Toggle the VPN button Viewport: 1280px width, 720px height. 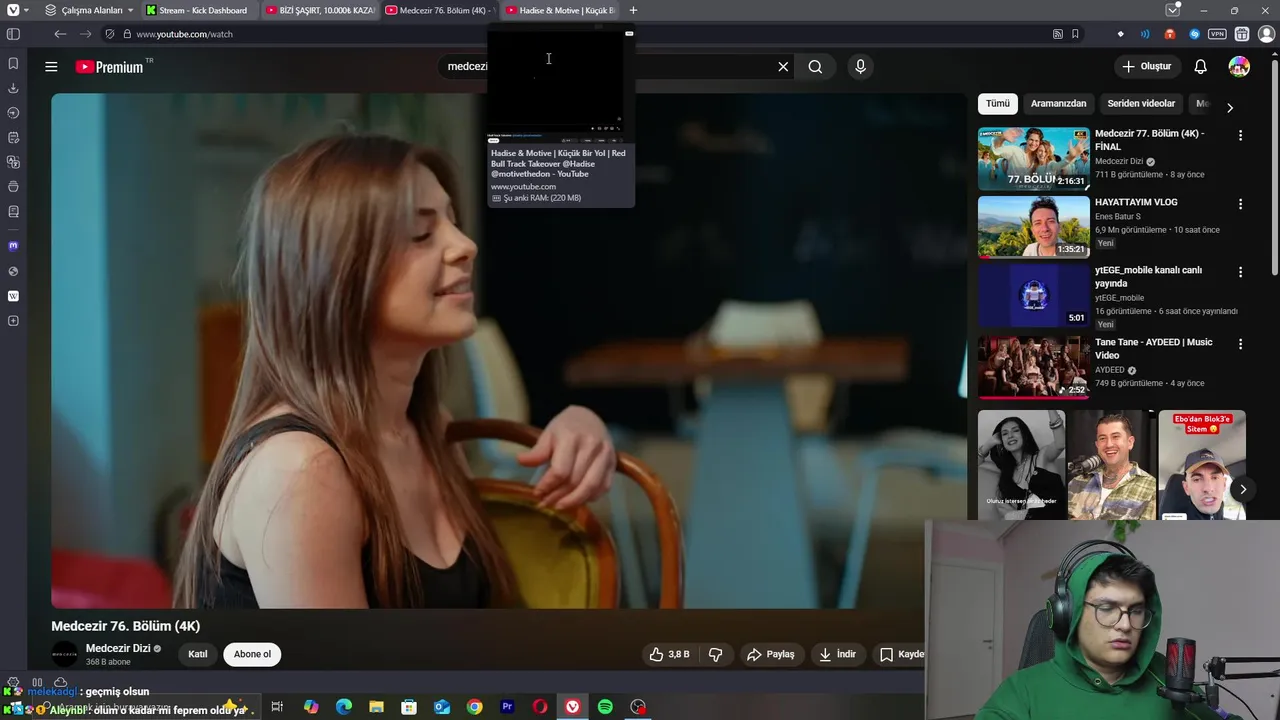point(1217,34)
